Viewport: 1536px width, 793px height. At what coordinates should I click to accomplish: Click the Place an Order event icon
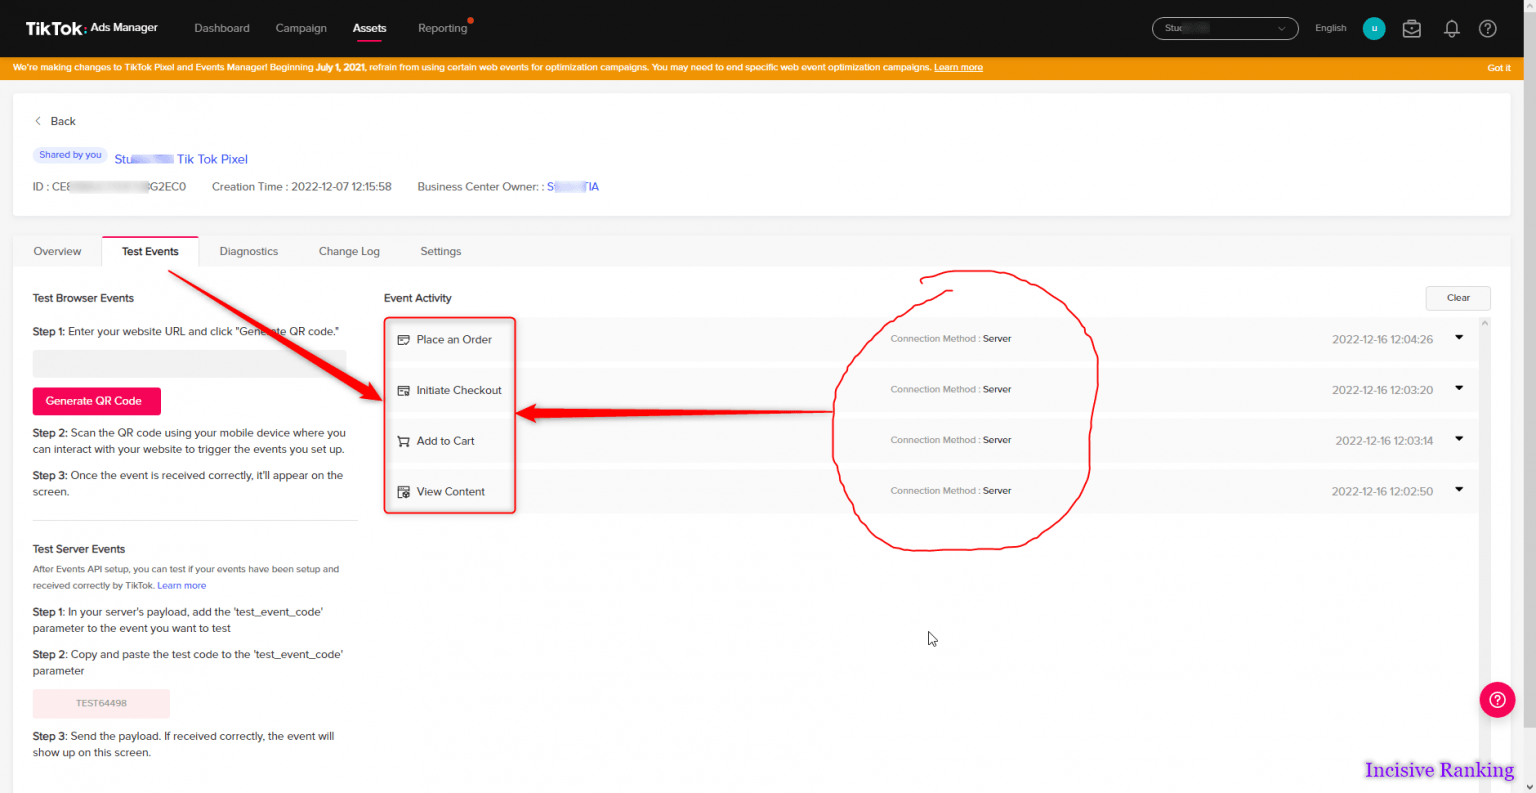point(404,340)
